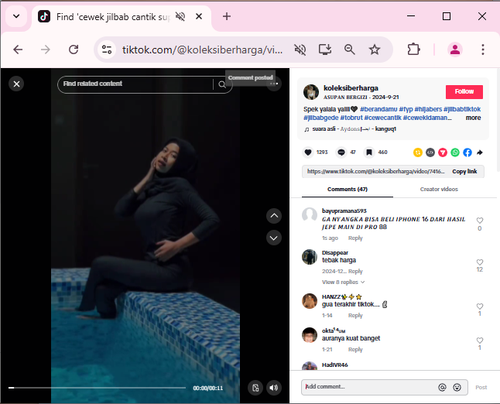The width and height of the screenshot is (500, 404).
Task: Go forward in browser
Action: [45, 50]
